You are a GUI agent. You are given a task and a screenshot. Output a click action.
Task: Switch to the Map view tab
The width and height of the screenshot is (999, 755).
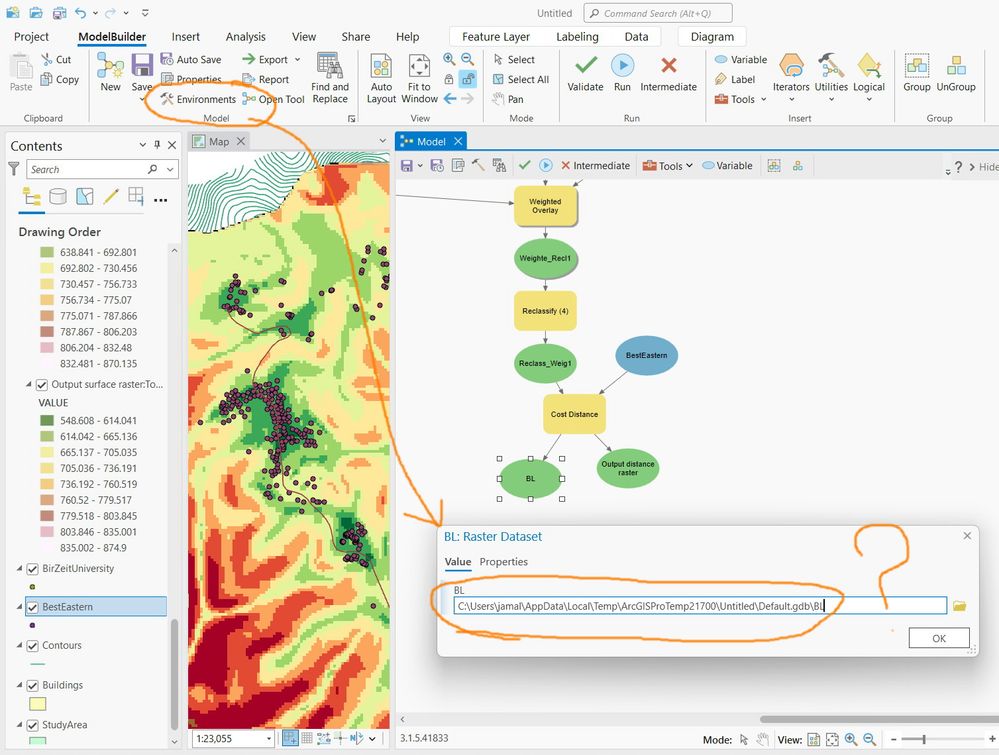pos(219,141)
